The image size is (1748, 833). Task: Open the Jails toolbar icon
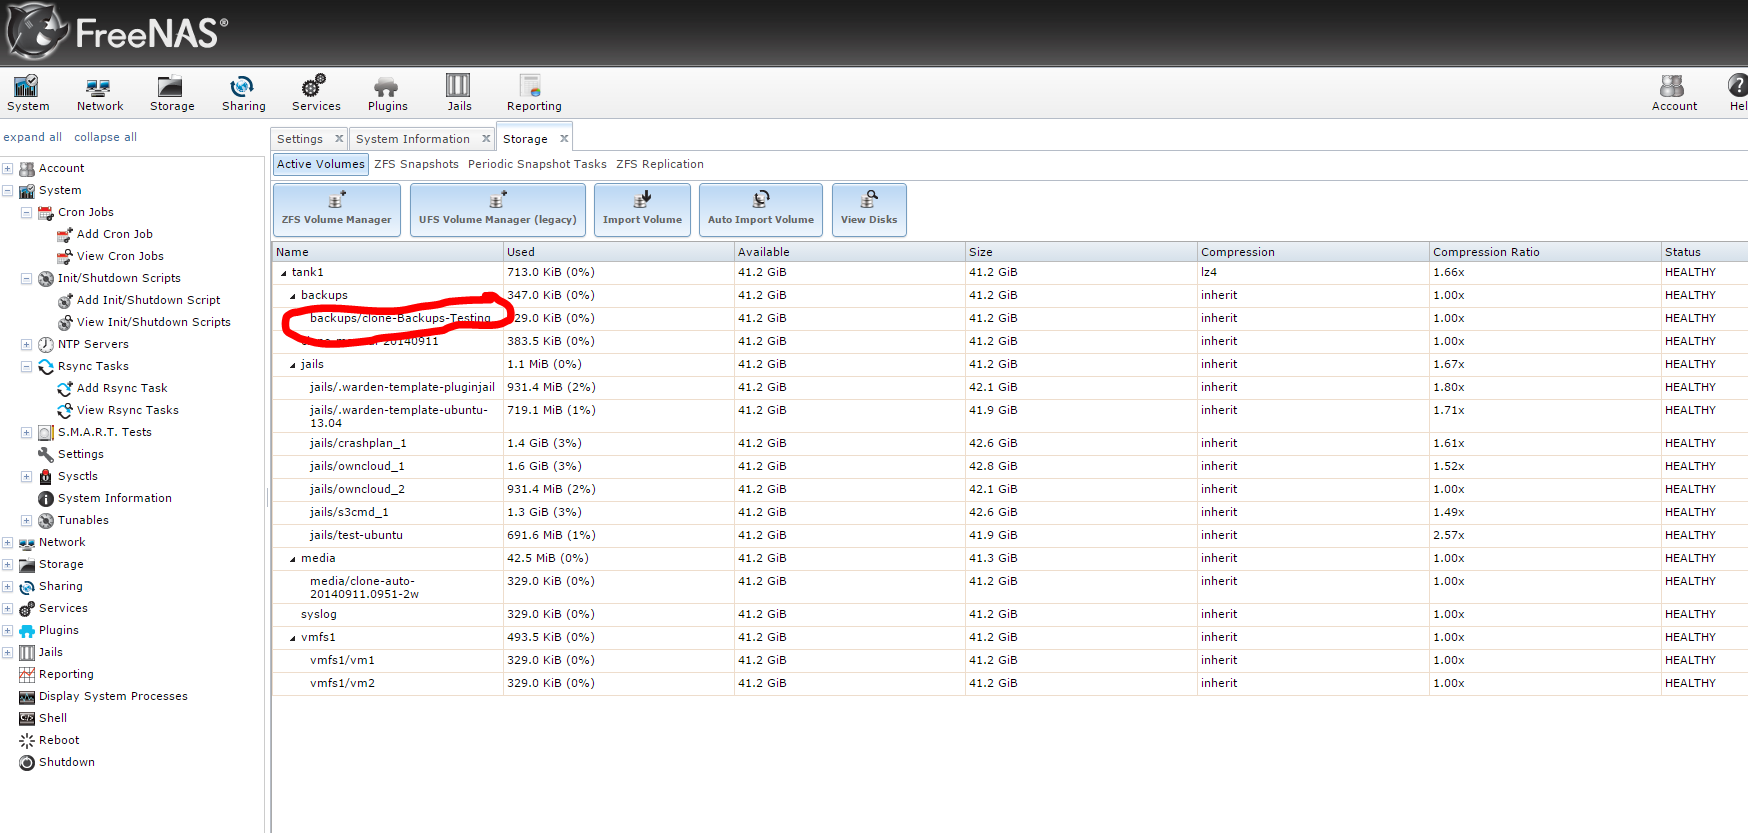[x=459, y=93]
